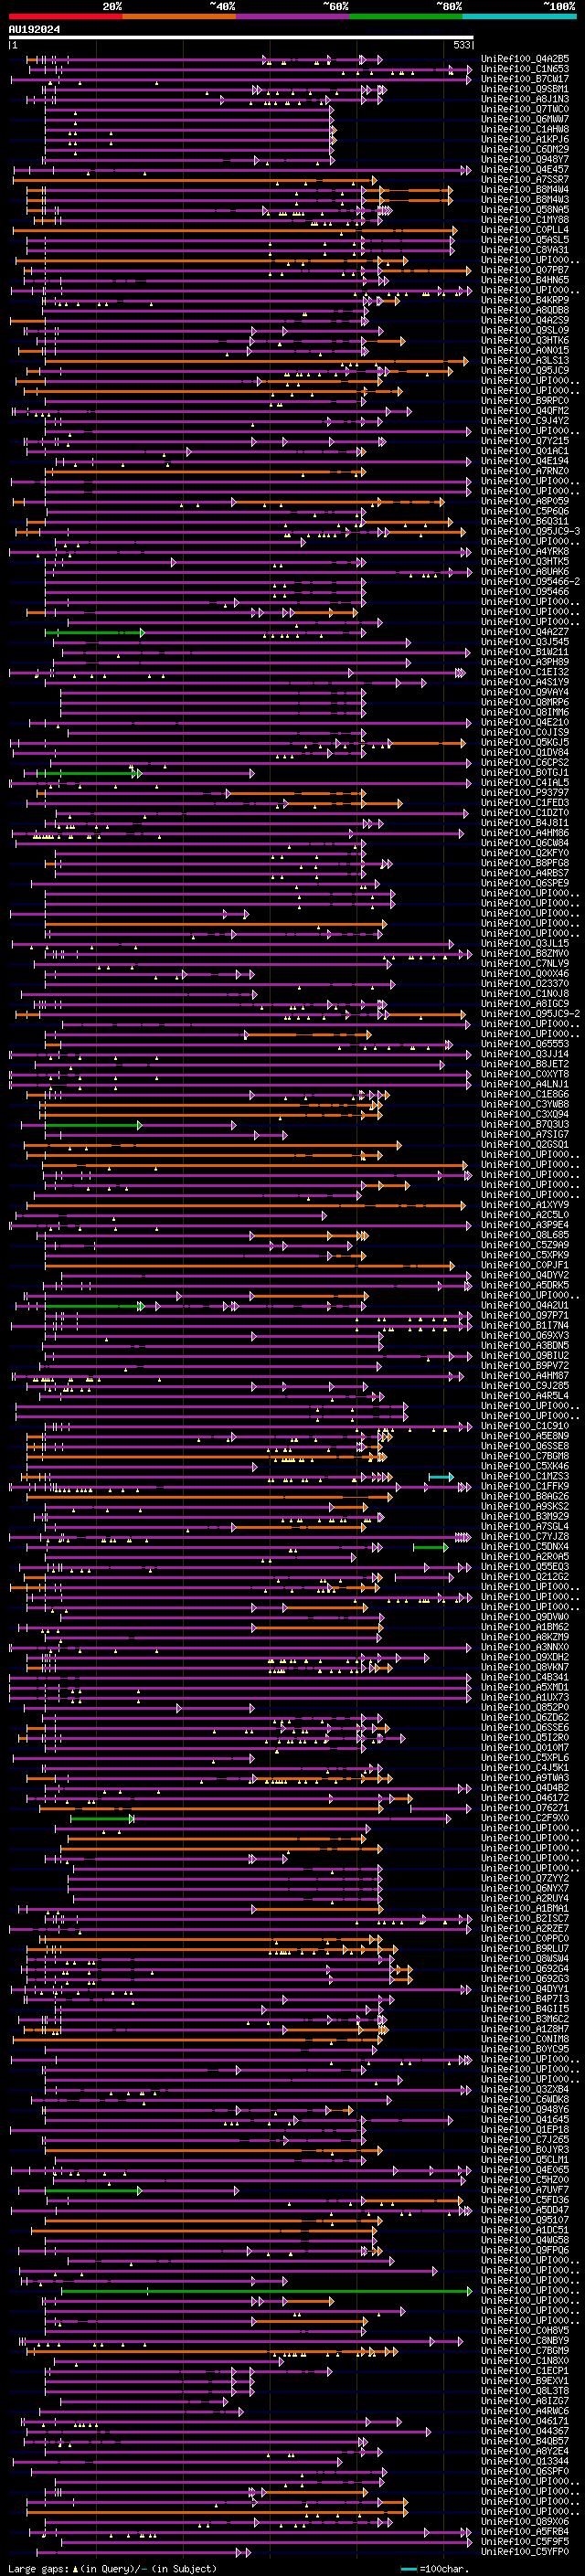Click the UniRef100_B1I7N4 entry
Screen dimensions: 585x2576
point(525,1326)
